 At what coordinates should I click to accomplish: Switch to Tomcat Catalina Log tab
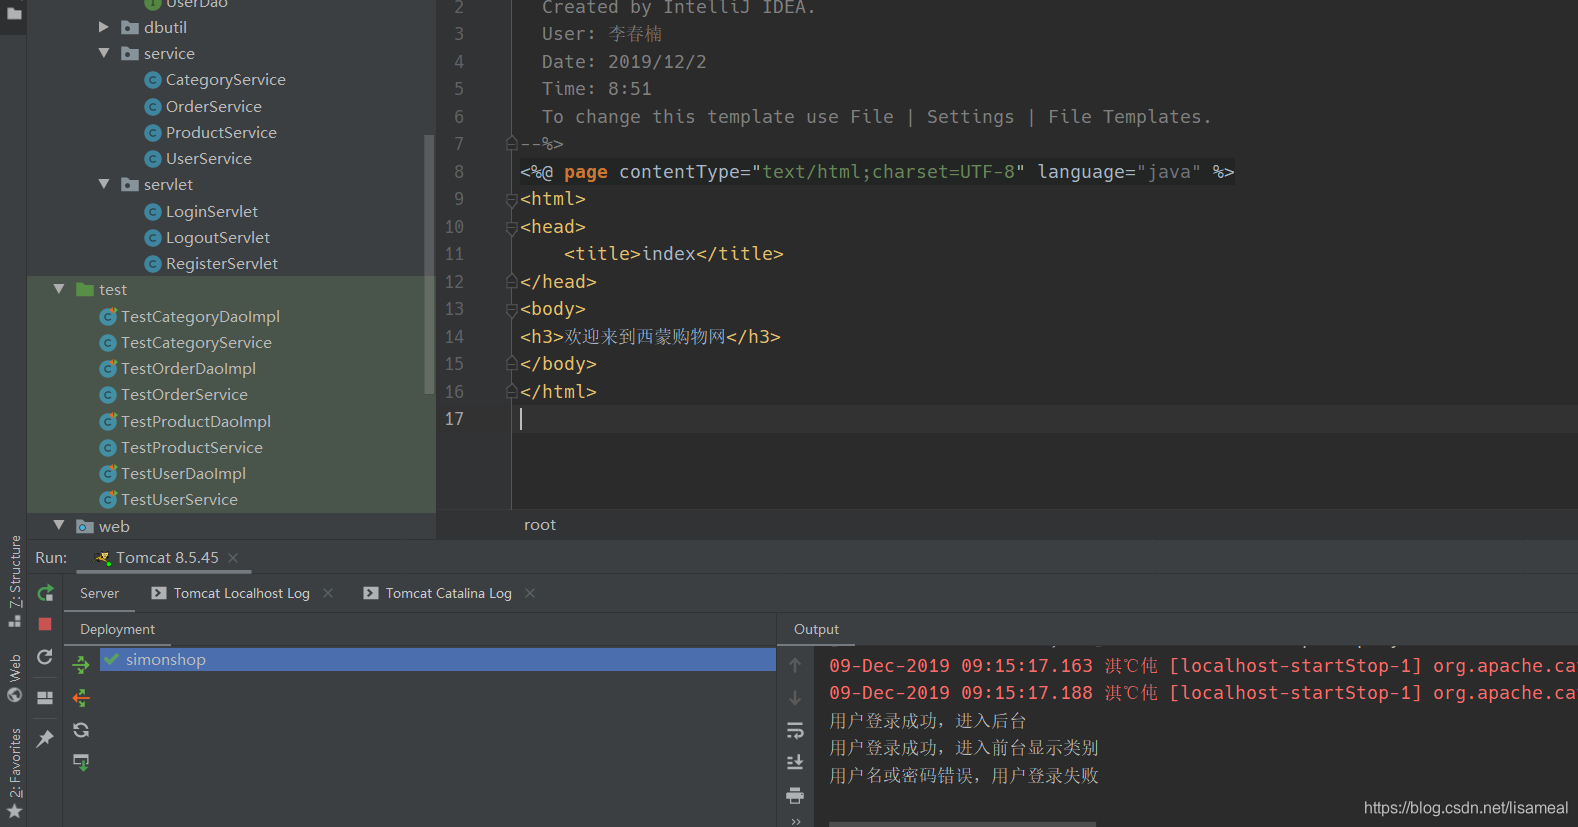(x=449, y=593)
